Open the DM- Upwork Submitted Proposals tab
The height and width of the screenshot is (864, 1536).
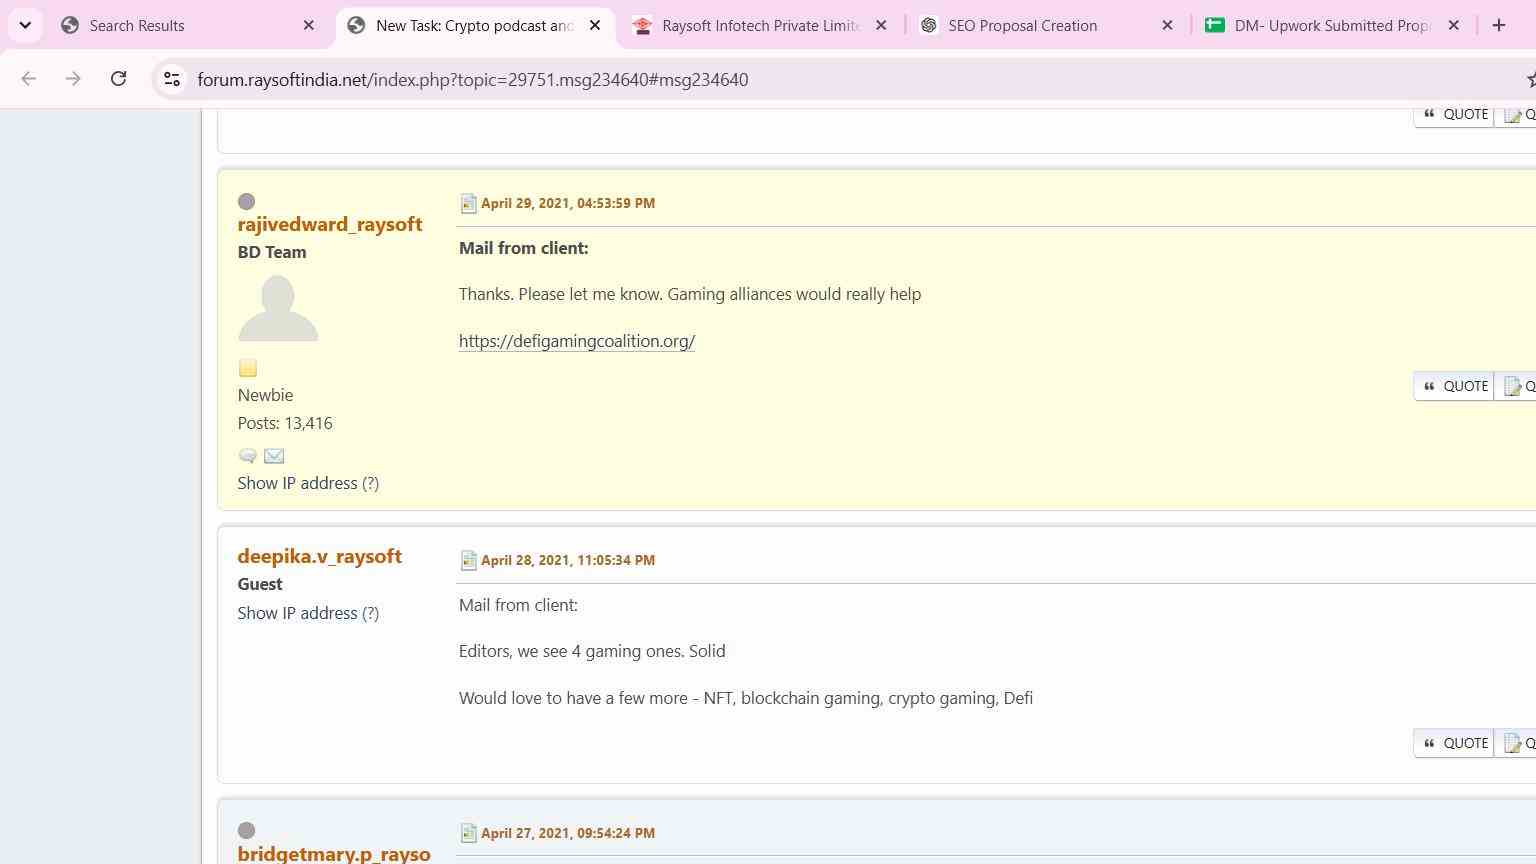coord(1332,25)
